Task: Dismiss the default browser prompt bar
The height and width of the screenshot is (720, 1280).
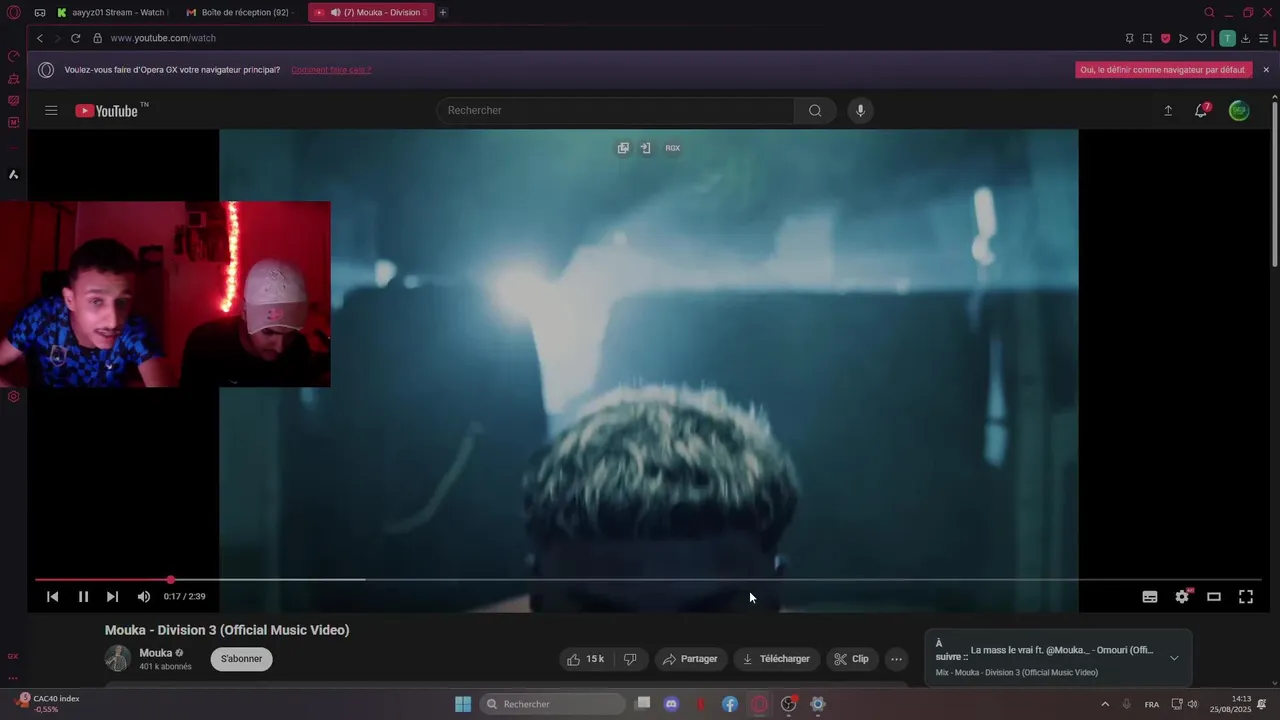Action: point(1266,70)
